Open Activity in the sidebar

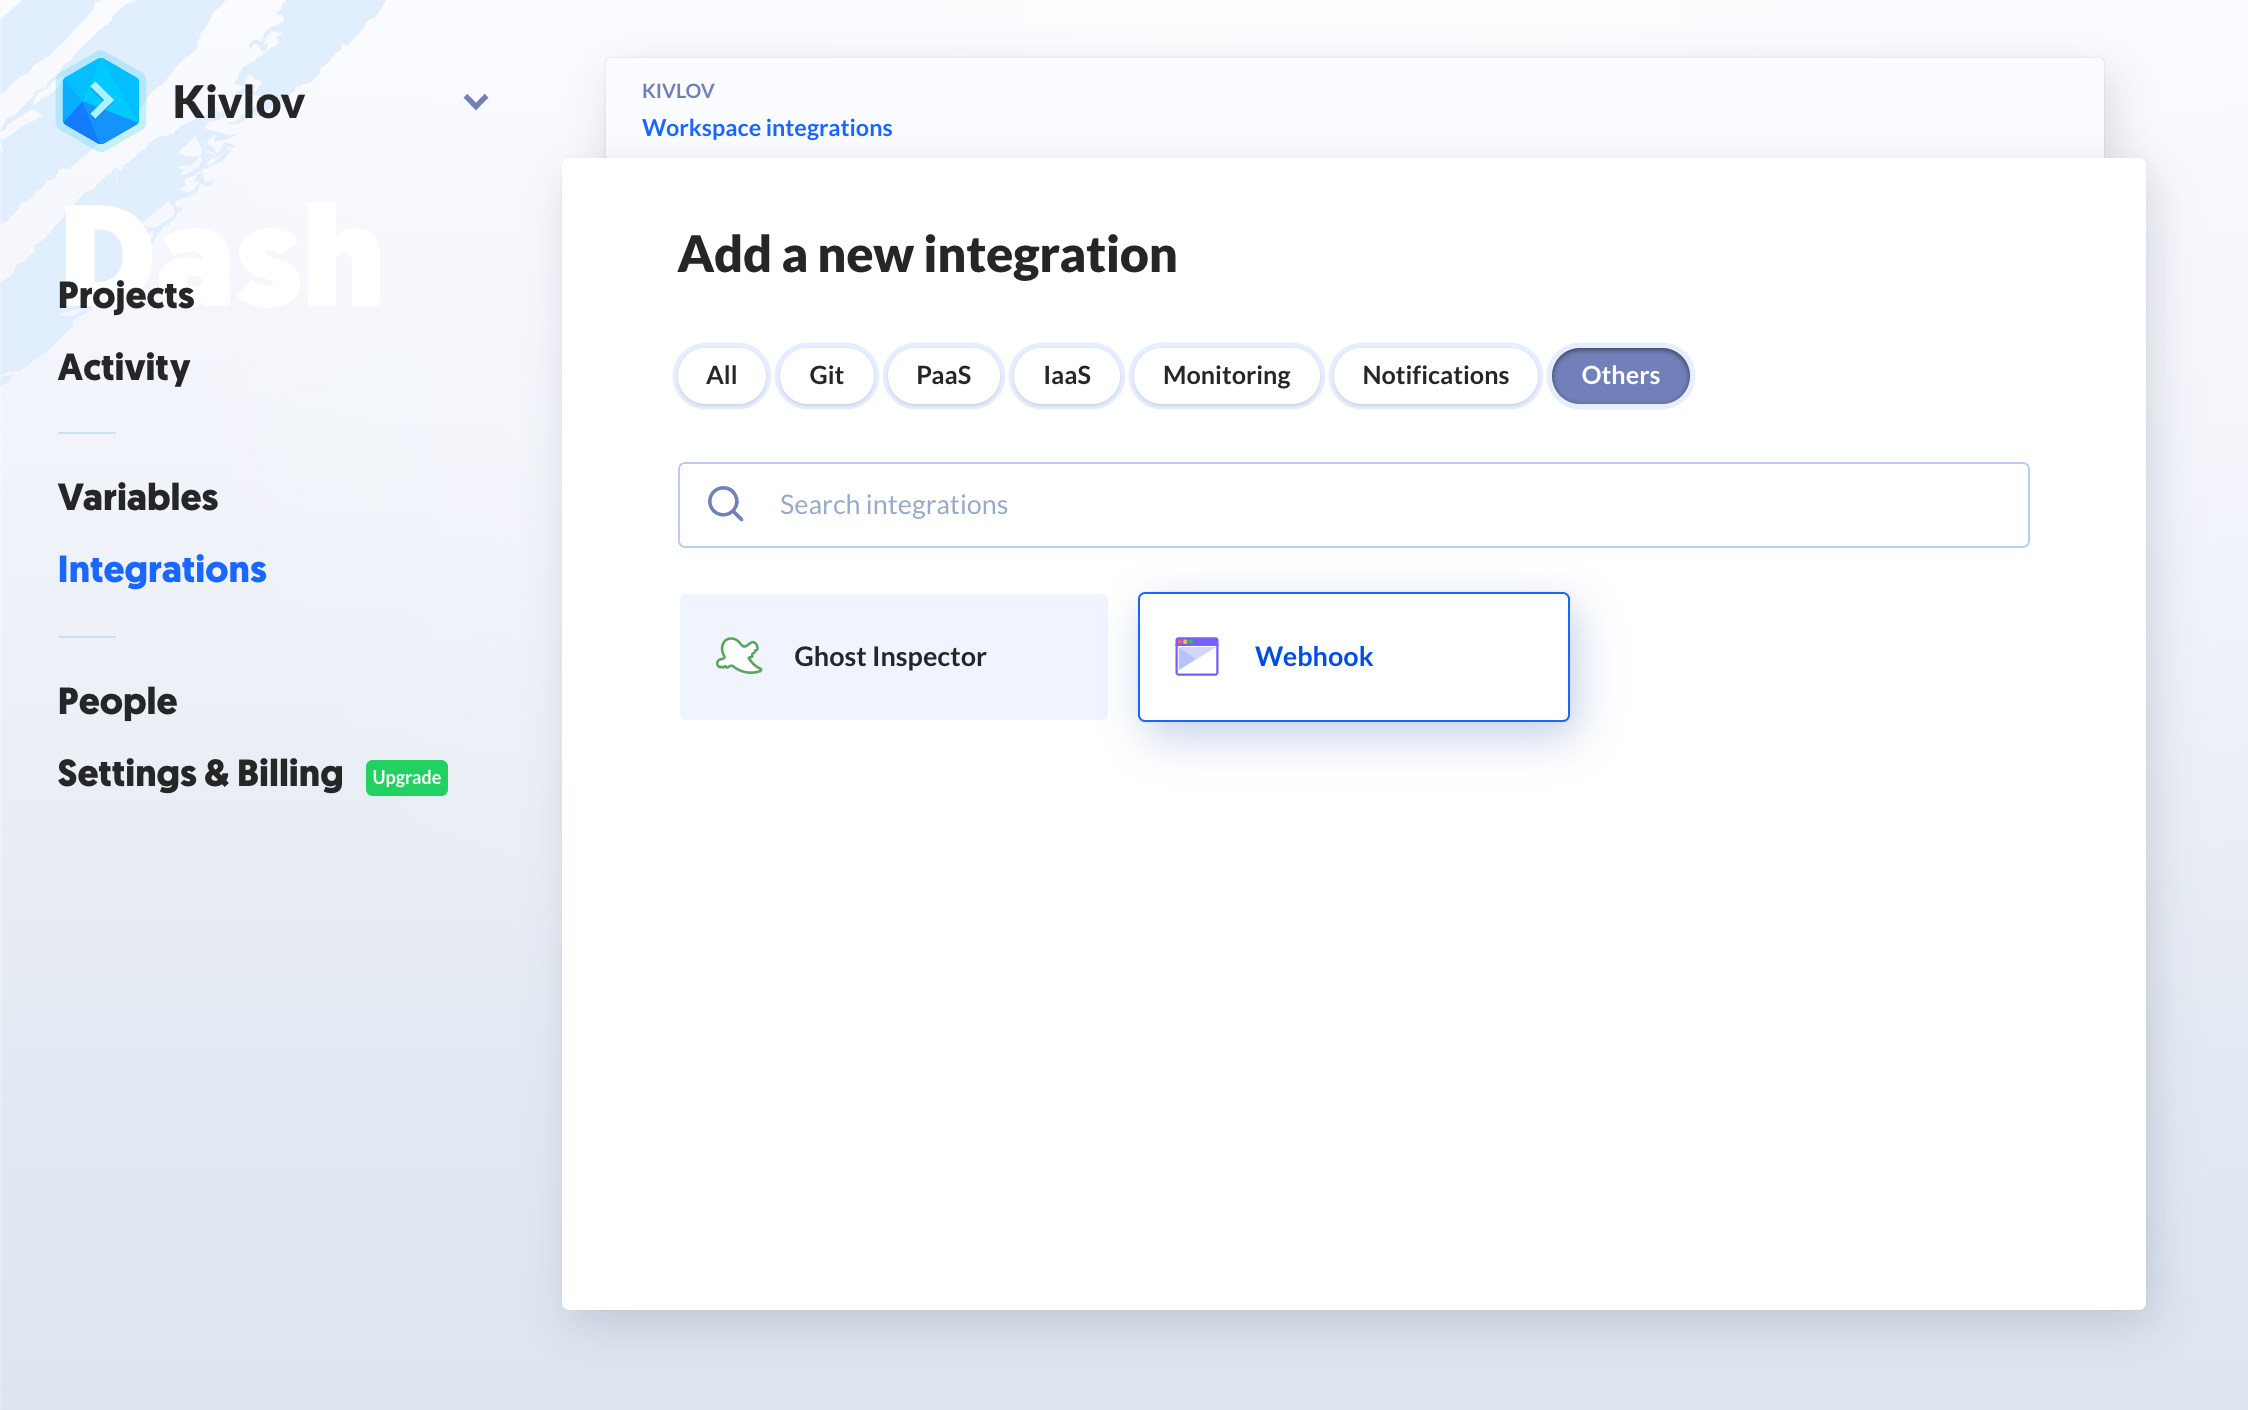124,367
